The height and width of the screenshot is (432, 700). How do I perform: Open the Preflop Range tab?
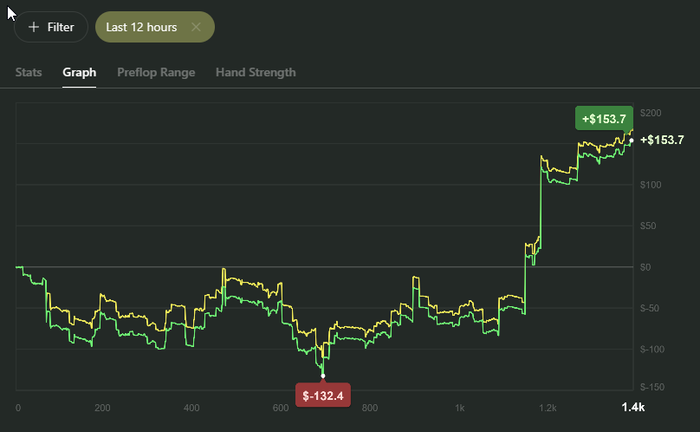pos(156,72)
